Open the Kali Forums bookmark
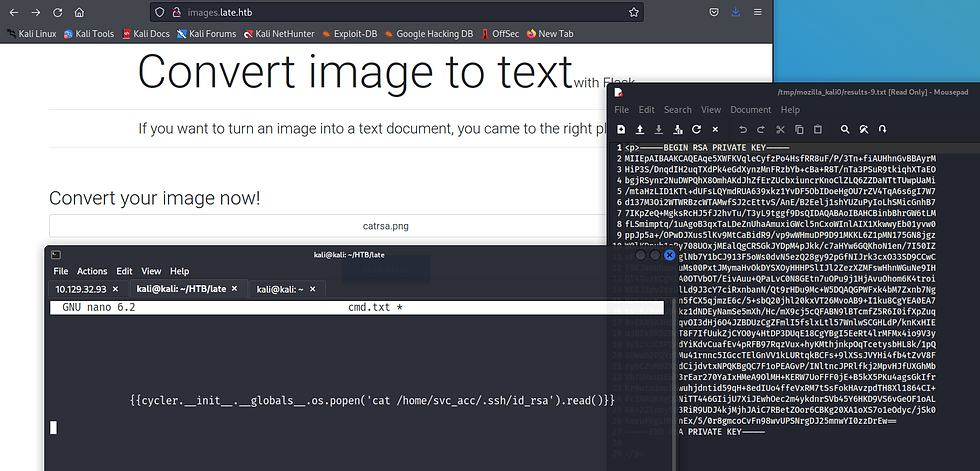This screenshot has width=980, height=471. (206, 34)
